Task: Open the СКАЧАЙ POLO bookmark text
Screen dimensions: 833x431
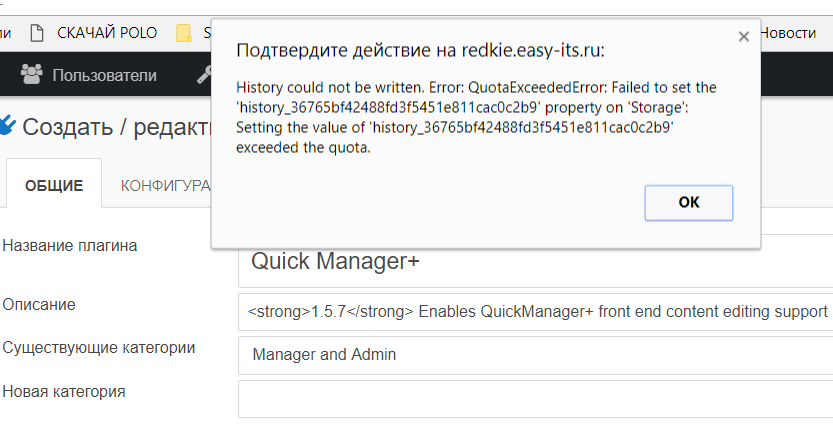Action: tap(107, 33)
